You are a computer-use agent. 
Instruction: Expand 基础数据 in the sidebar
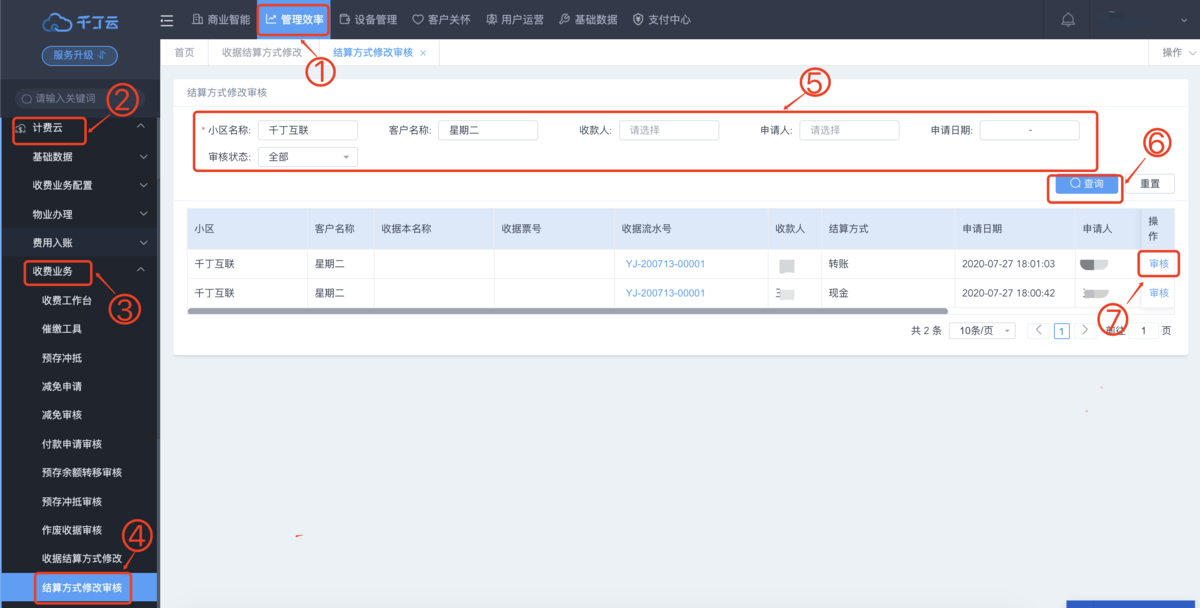(79, 157)
